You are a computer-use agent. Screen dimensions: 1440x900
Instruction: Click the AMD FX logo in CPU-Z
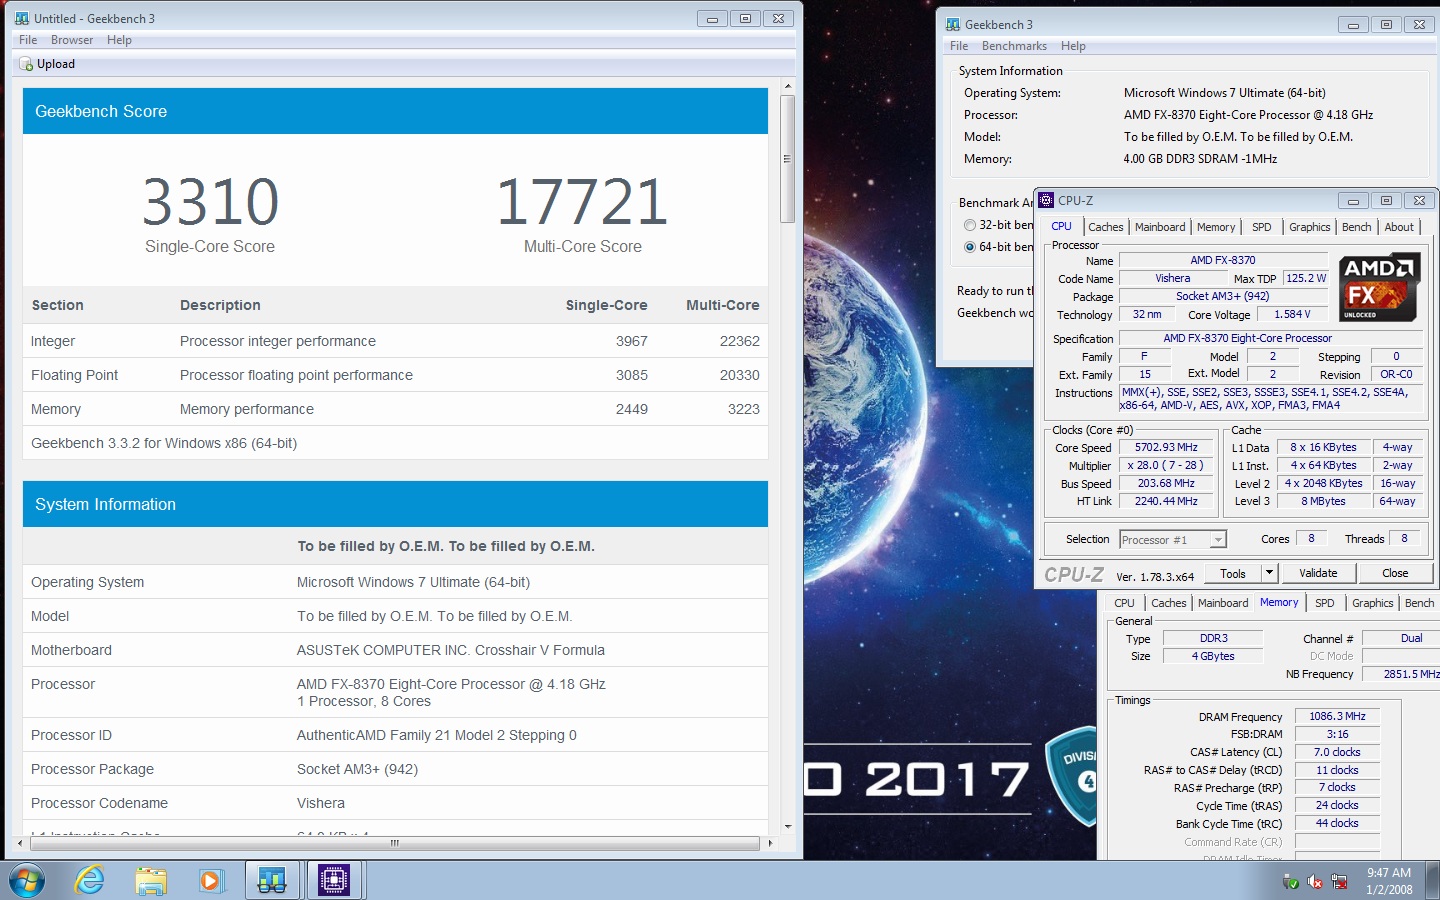[1380, 288]
